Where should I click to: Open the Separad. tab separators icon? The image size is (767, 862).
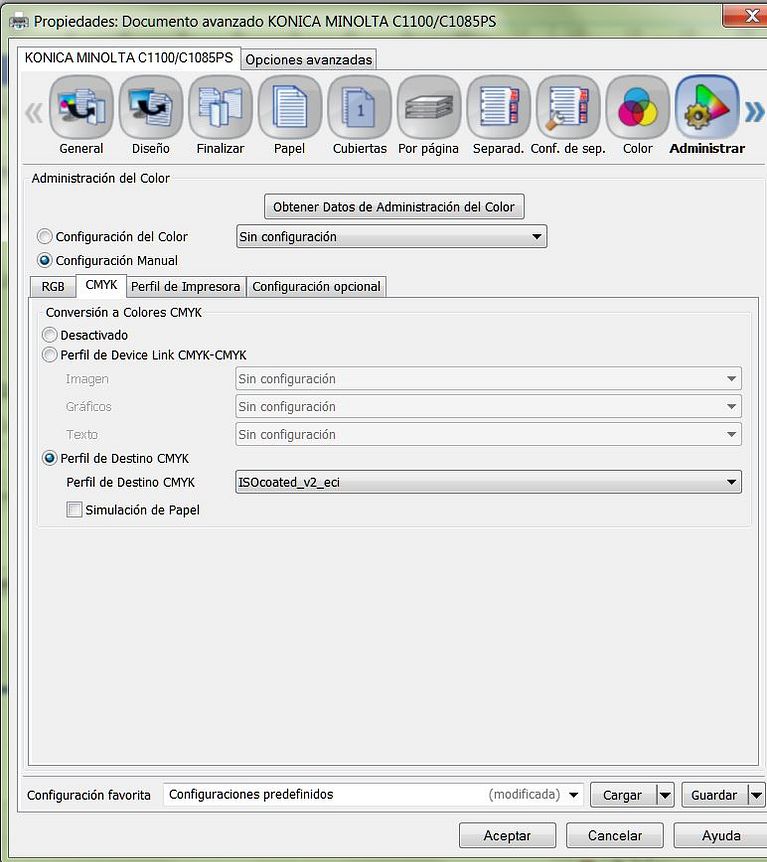pos(499,107)
